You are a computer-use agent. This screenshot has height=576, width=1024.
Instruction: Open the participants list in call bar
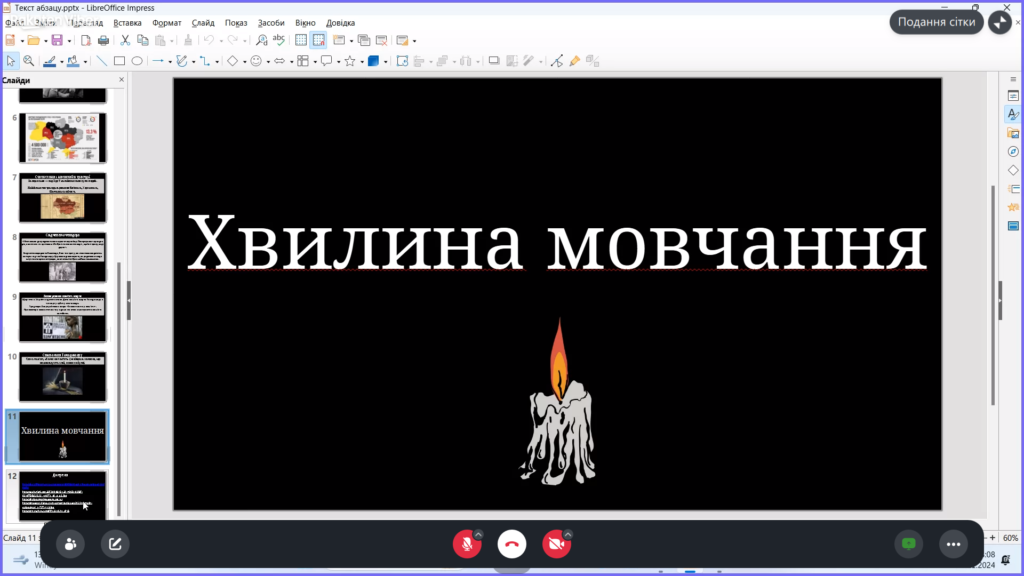point(71,544)
